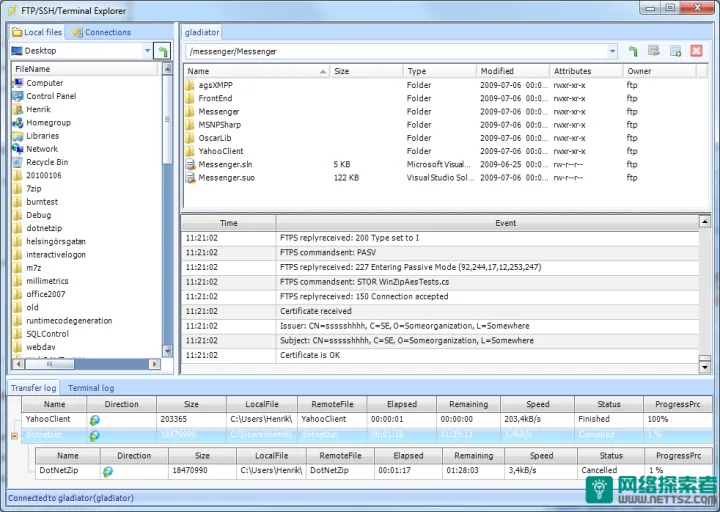Select the Computer icon in local files

coord(17,83)
